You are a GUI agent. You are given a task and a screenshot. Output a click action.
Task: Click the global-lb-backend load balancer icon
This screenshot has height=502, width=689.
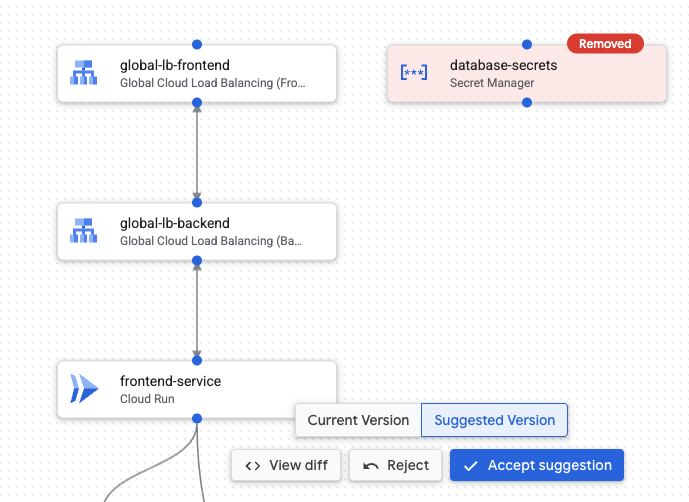[83, 231]
